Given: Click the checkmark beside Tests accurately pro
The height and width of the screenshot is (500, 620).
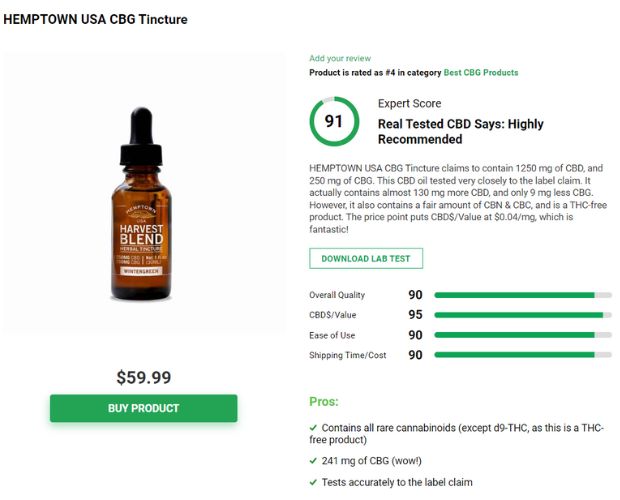Looking at the screenshot, I should 313,482.
